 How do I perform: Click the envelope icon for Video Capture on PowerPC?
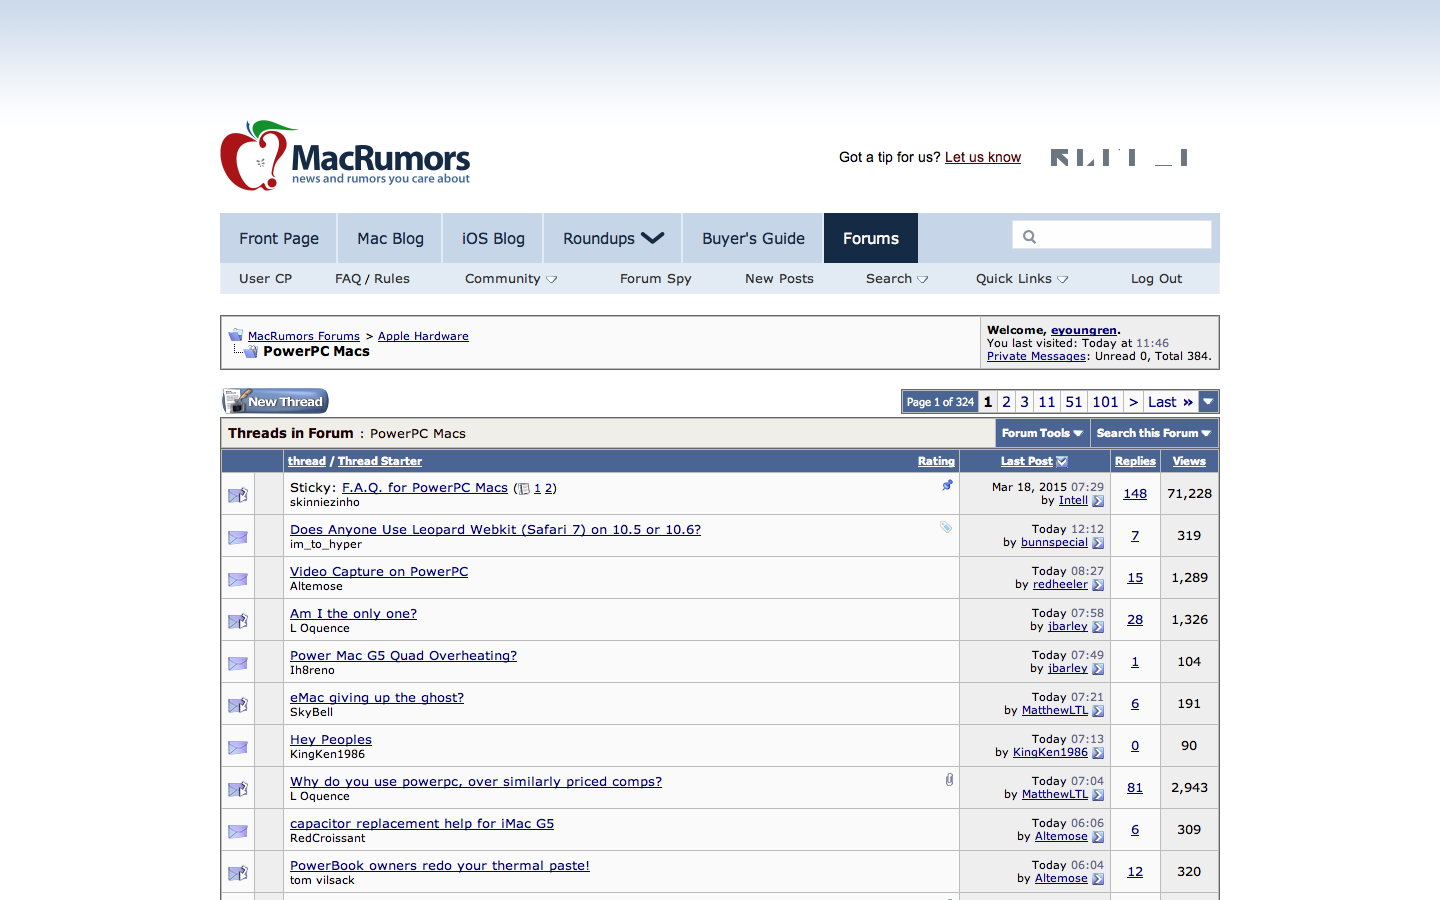tap(238, 579)
